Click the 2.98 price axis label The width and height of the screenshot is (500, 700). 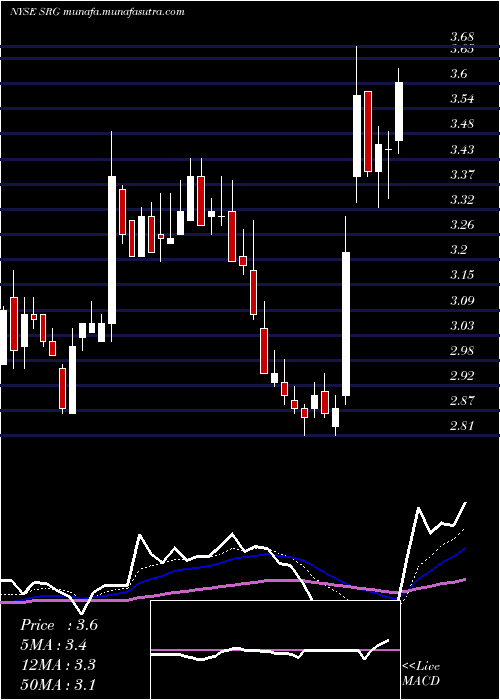tap(462, 350)
